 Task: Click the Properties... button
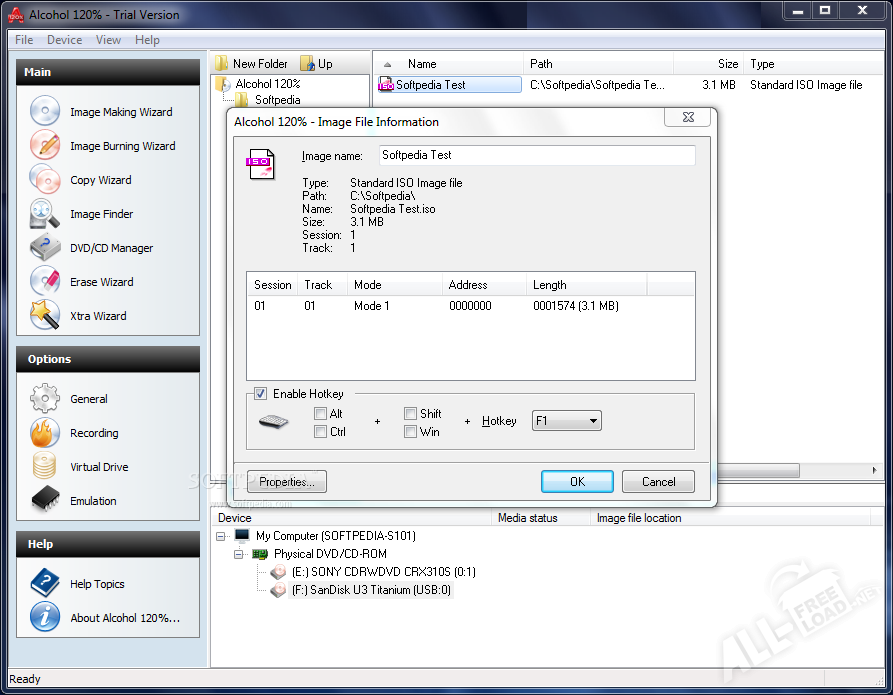point(287,482)
